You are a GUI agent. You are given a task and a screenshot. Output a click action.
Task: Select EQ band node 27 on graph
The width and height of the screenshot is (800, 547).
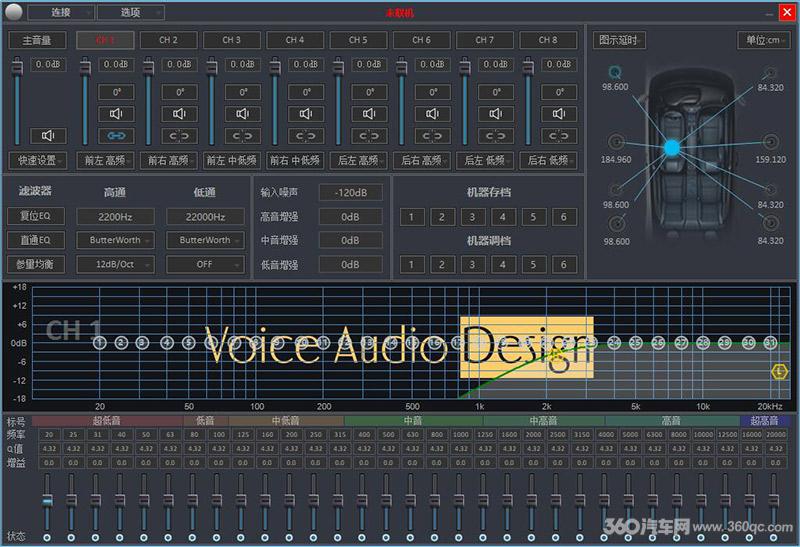tap(681, 343)
